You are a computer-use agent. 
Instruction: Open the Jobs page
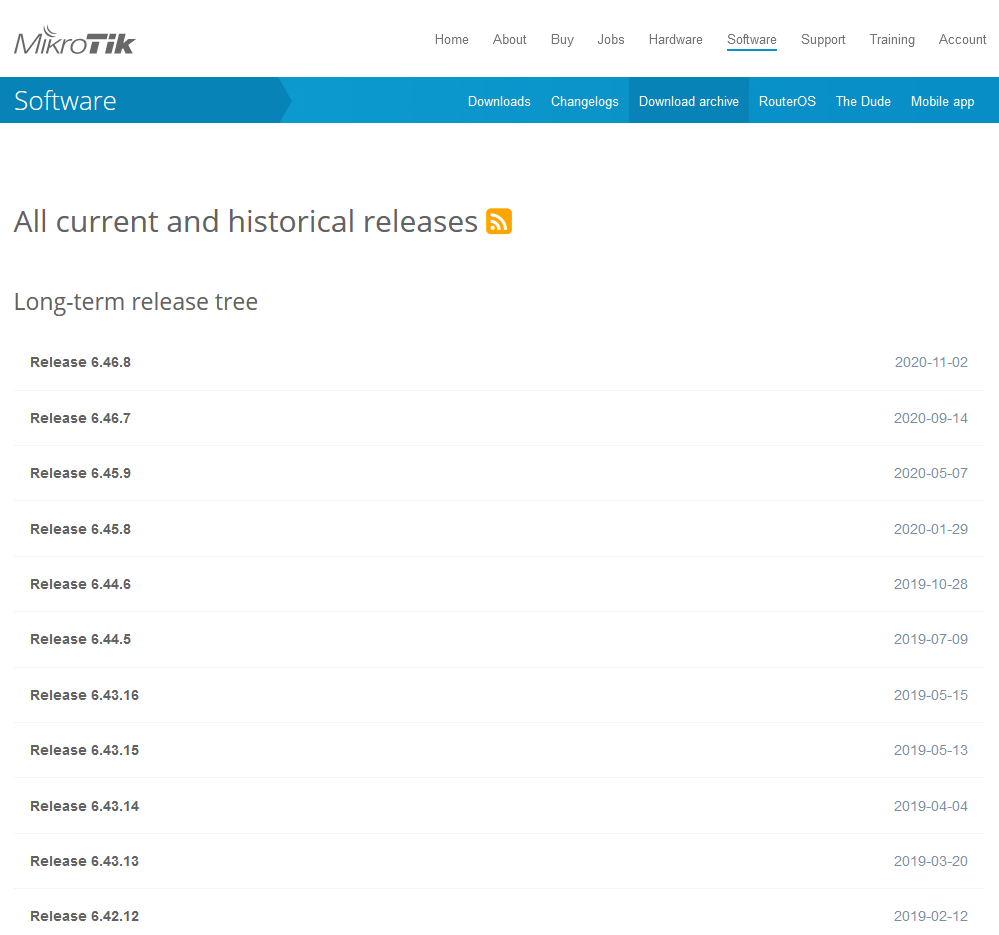[x=610, y=40]
